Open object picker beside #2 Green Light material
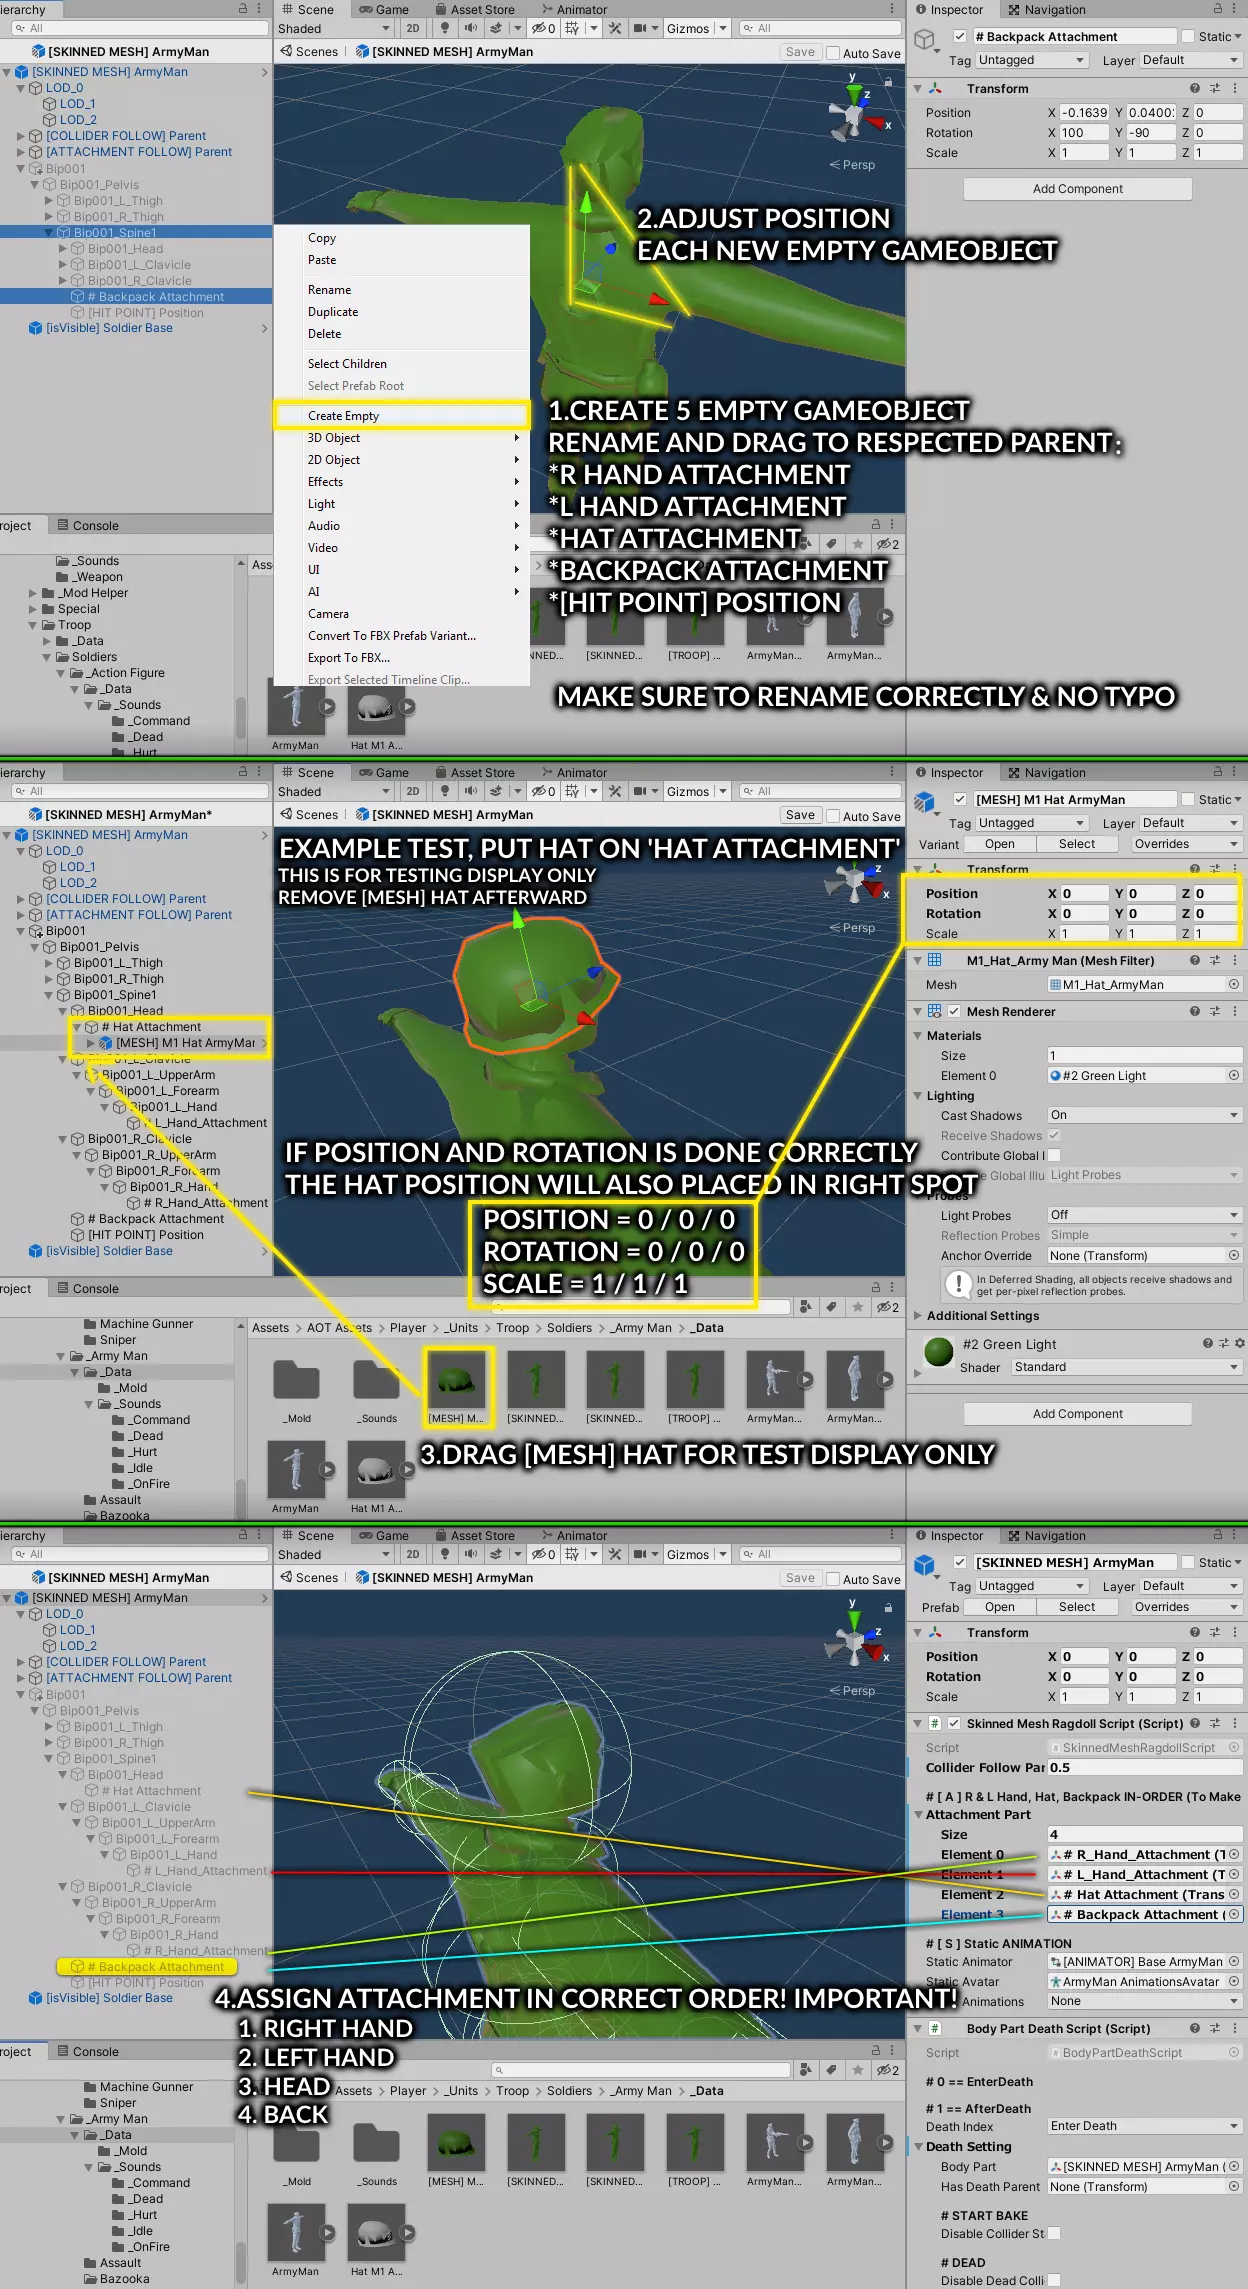The height and width of the screenshot is (2289, 1248). pyautogui.click(x=1234, y=1075)
